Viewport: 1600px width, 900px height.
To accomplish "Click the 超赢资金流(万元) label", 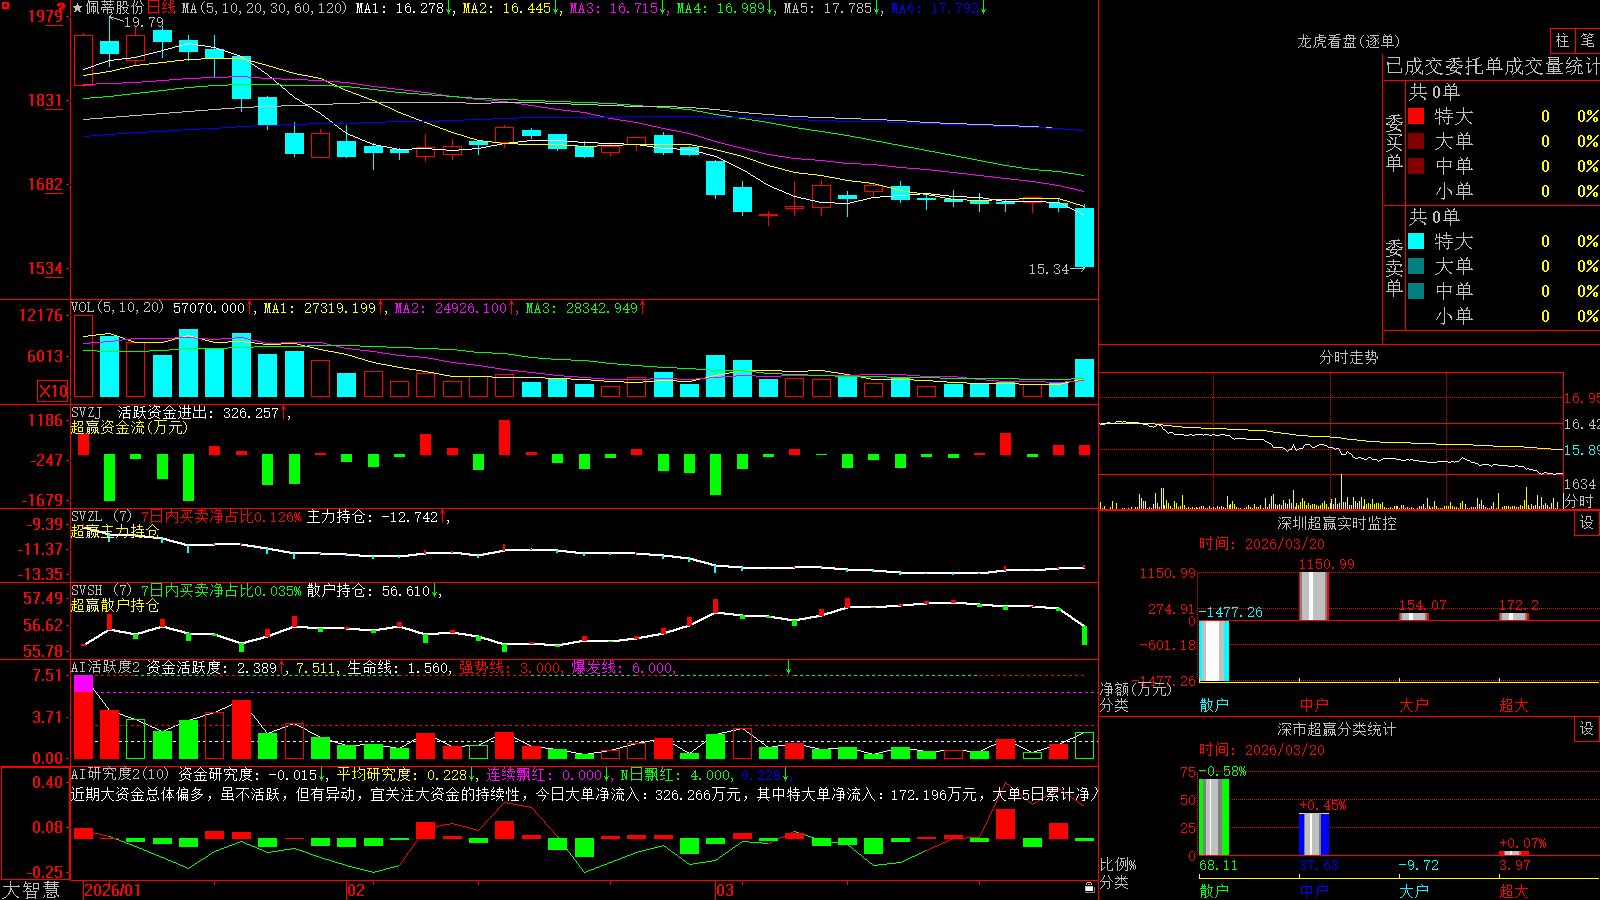I will (129, 427).
